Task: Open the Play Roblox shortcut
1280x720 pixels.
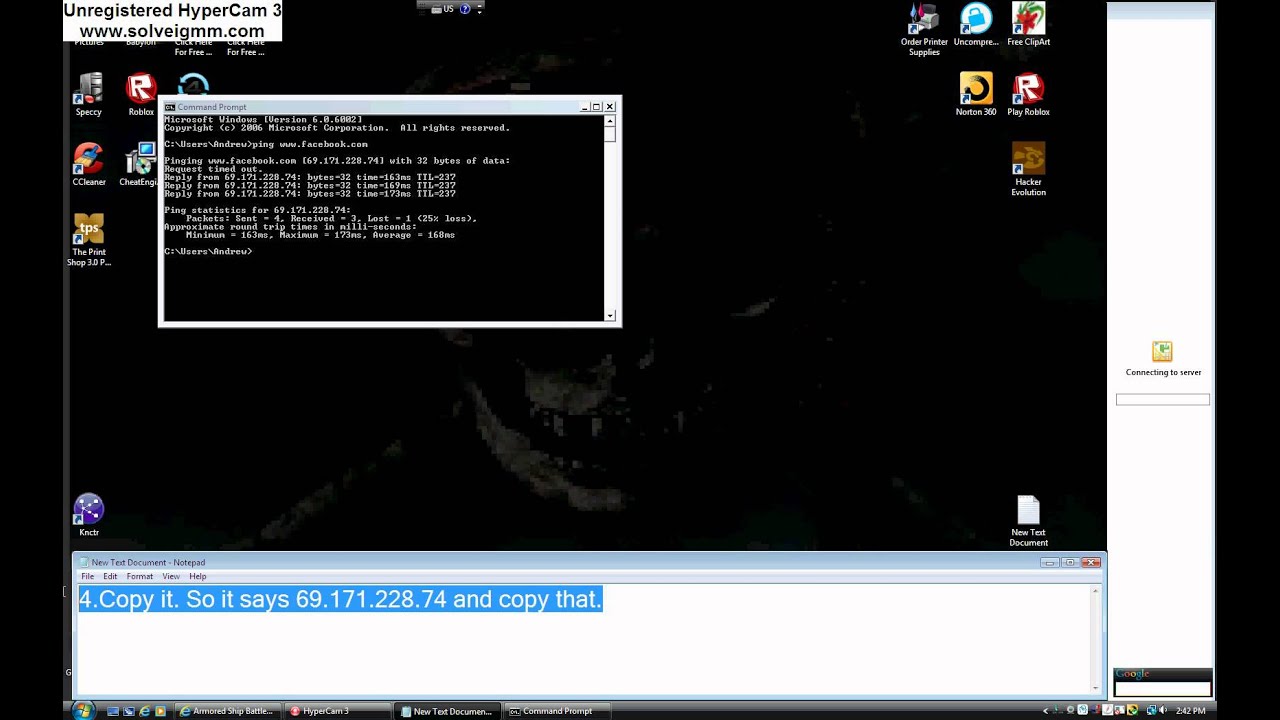Action: click(x=1028, y=95)
